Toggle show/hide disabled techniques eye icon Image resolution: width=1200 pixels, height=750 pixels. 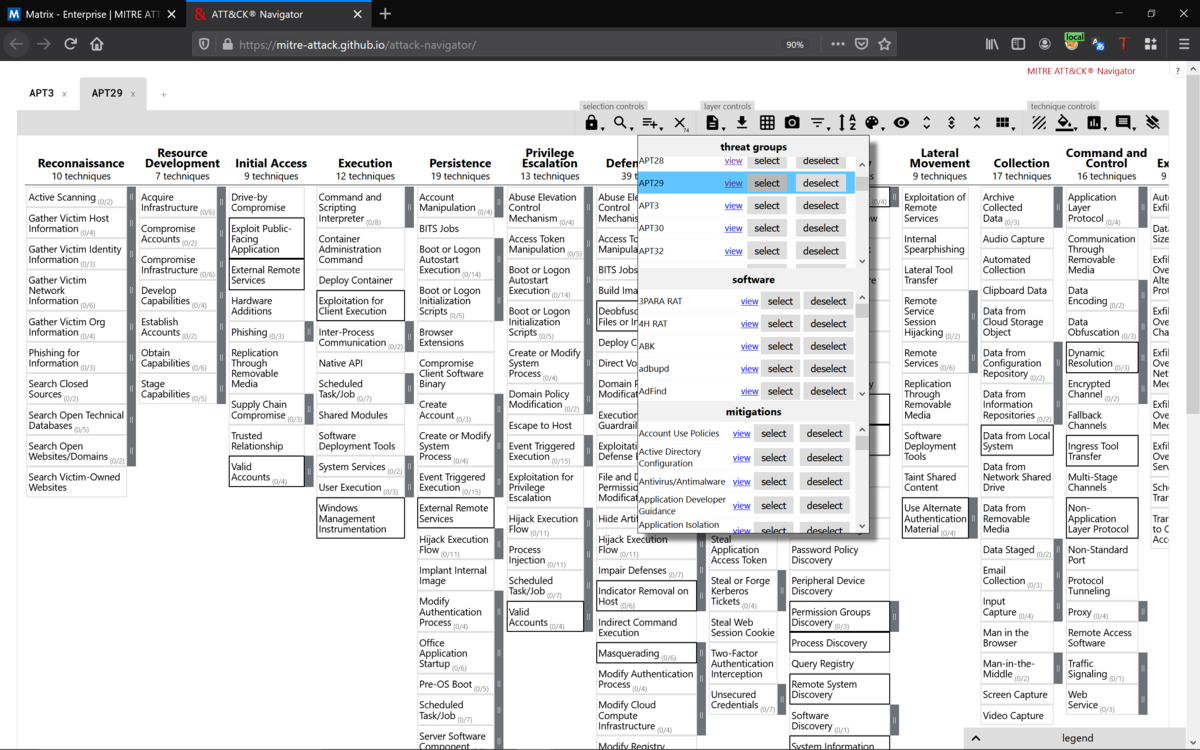[x=901, y=123]
